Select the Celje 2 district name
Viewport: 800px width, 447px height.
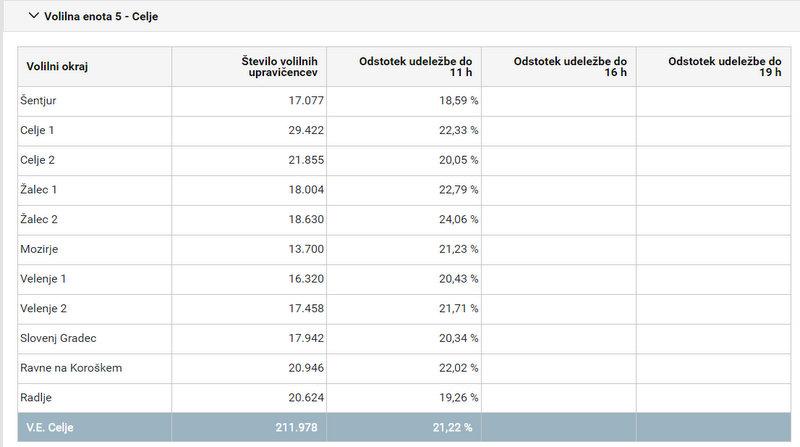click(37, 160)
